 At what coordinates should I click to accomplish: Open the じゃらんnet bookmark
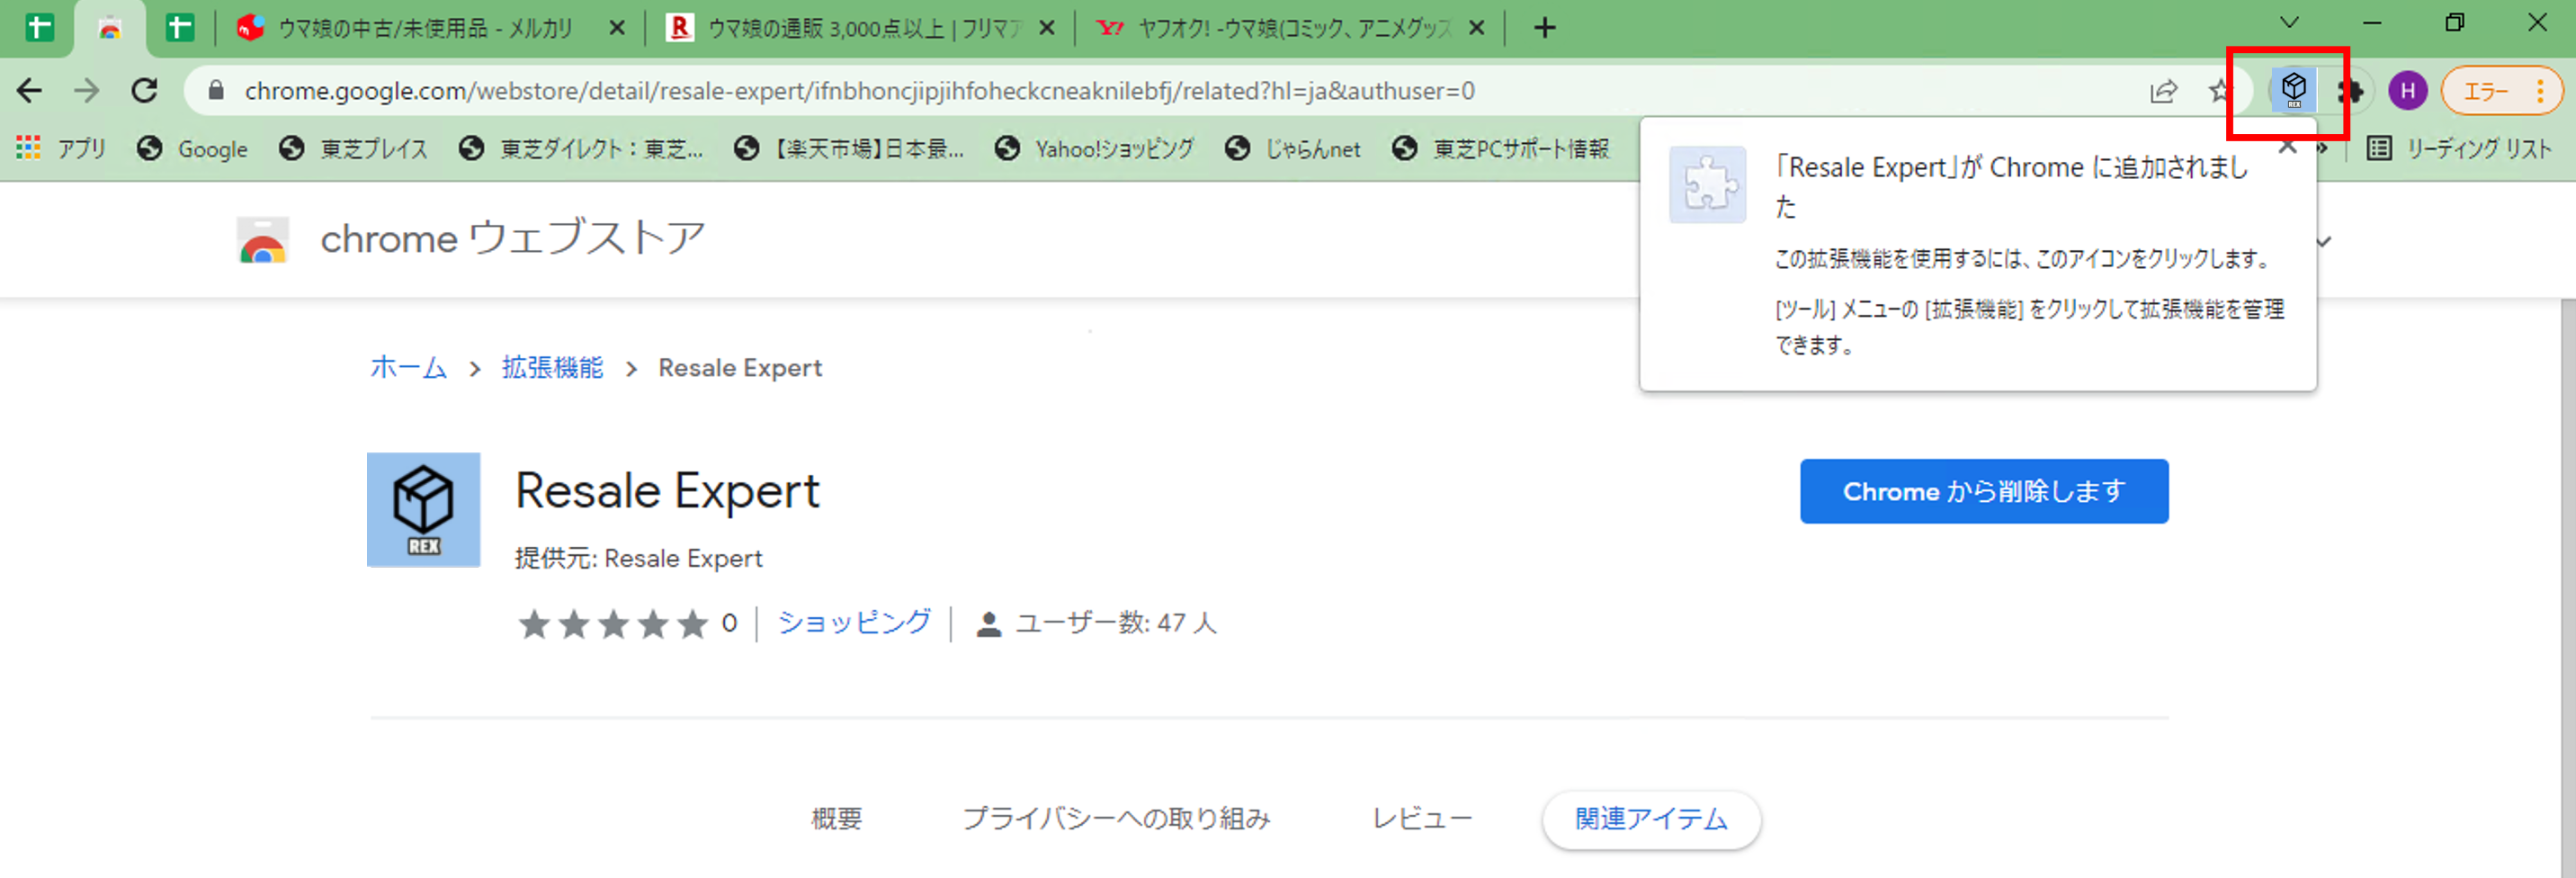click(x=1293, y=149)
